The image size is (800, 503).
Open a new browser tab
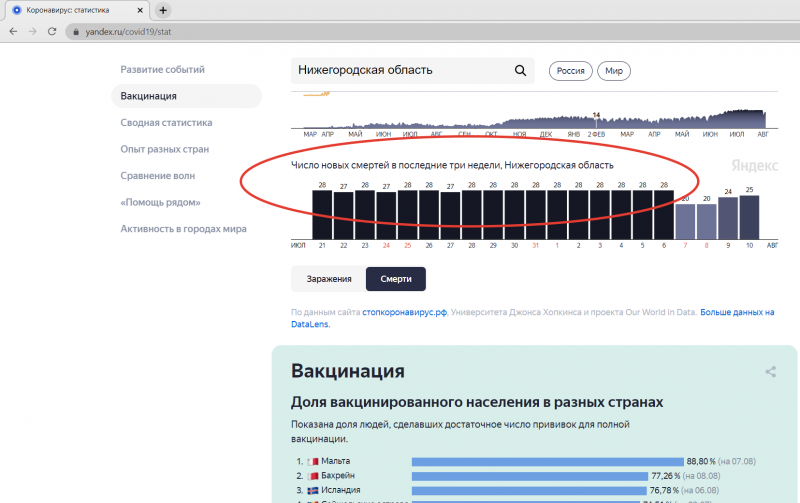tap(163, 10)
